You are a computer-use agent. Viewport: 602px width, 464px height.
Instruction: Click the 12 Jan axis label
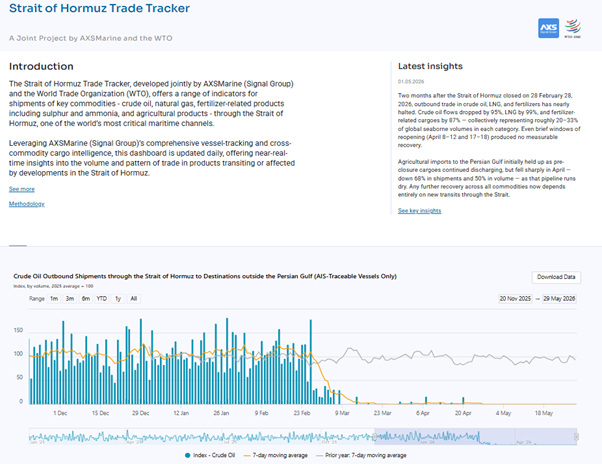point(181,413)
